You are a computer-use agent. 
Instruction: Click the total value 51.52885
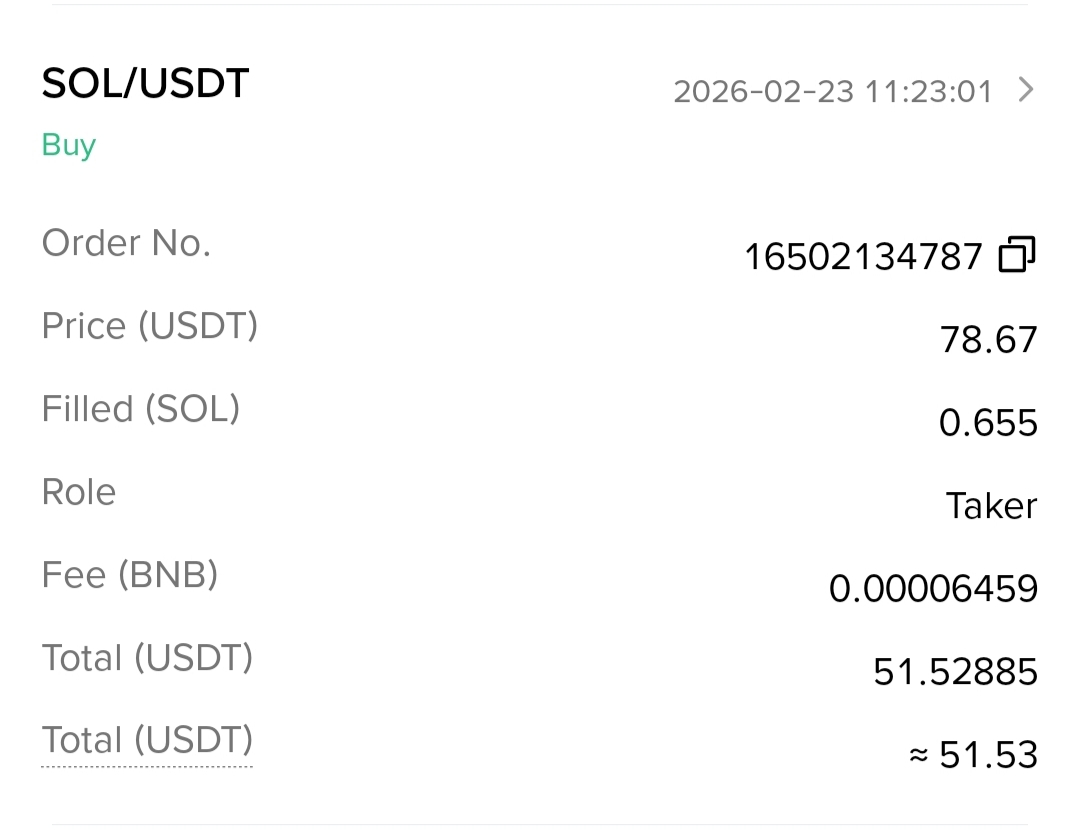tap(955, 672)
